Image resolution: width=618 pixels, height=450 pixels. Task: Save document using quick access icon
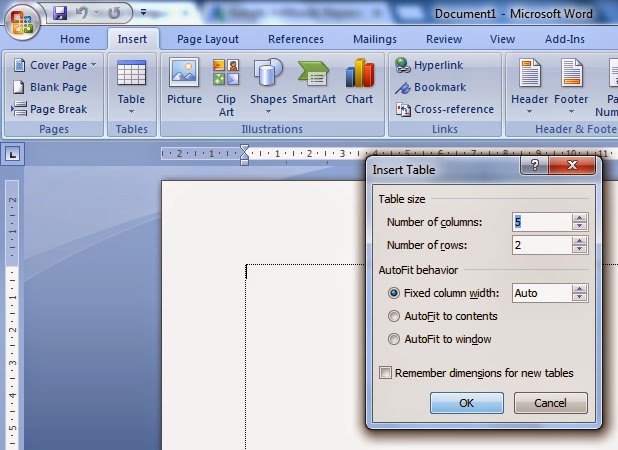[60, 13]
